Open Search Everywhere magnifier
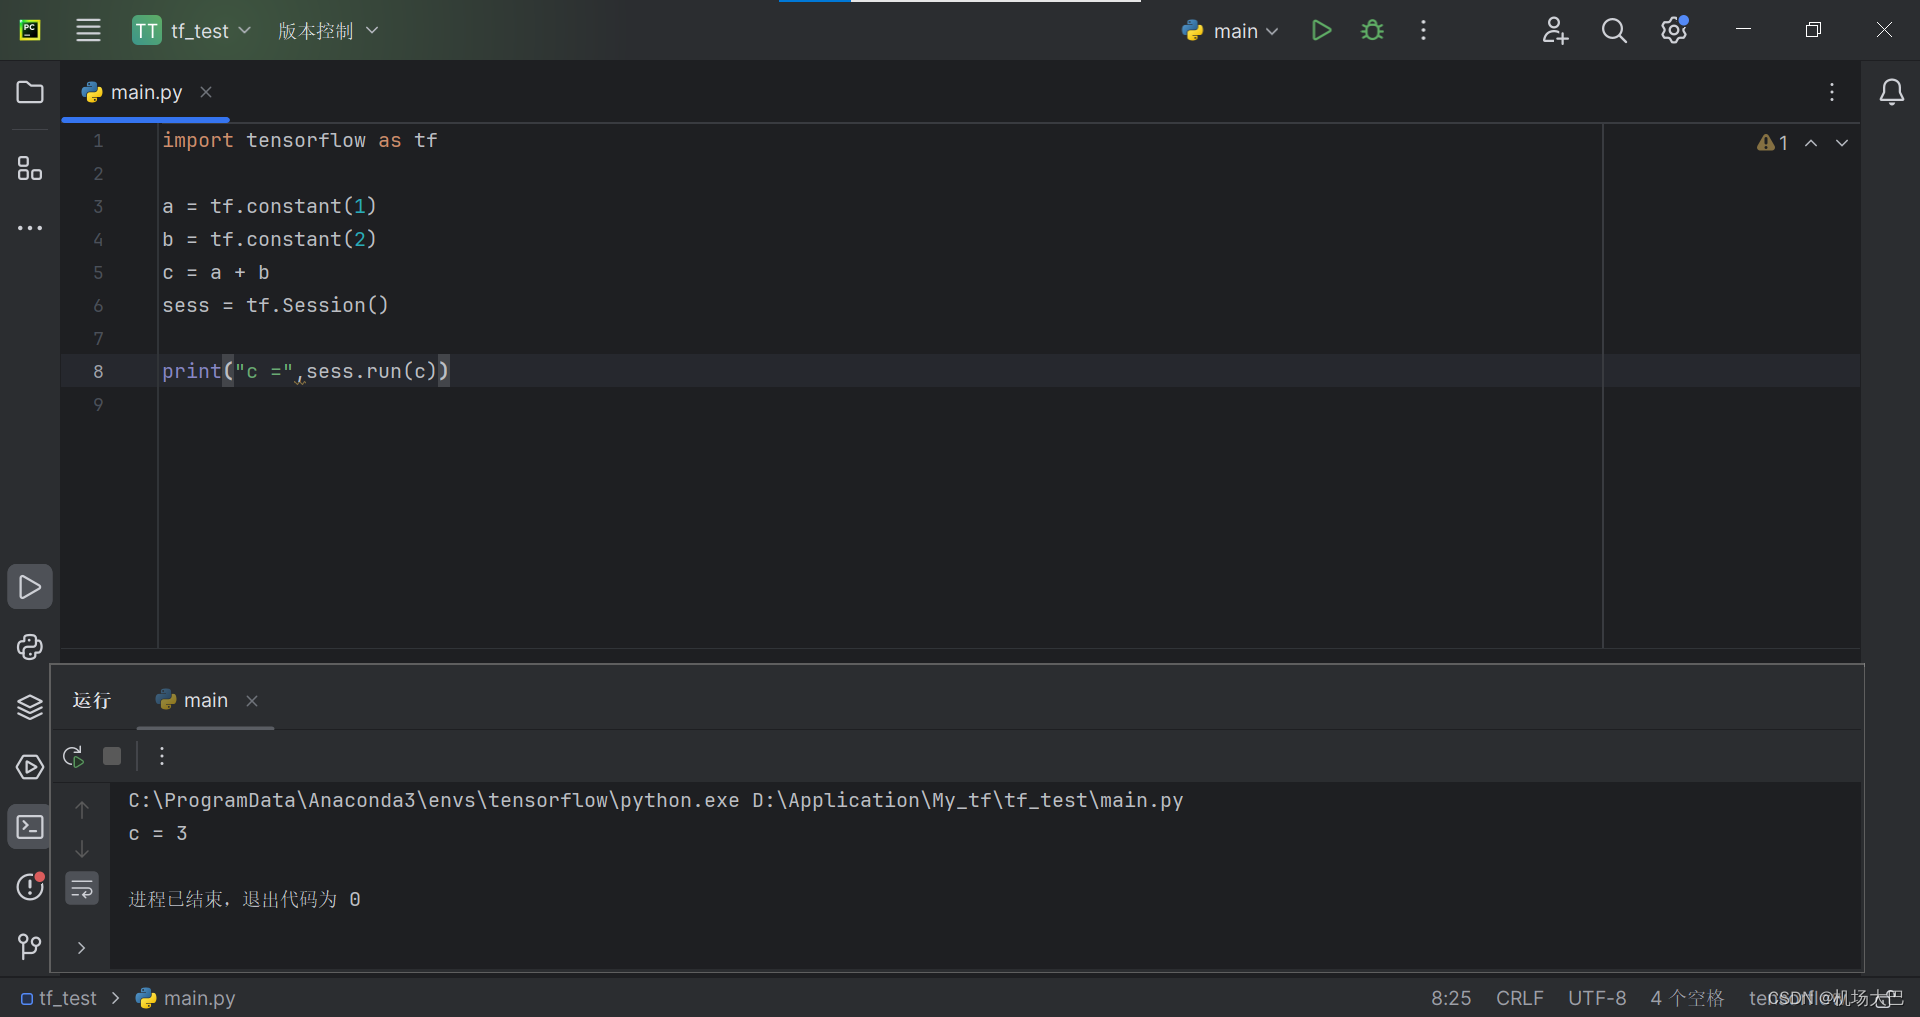1920x1017 pixels. [1614, 30]
